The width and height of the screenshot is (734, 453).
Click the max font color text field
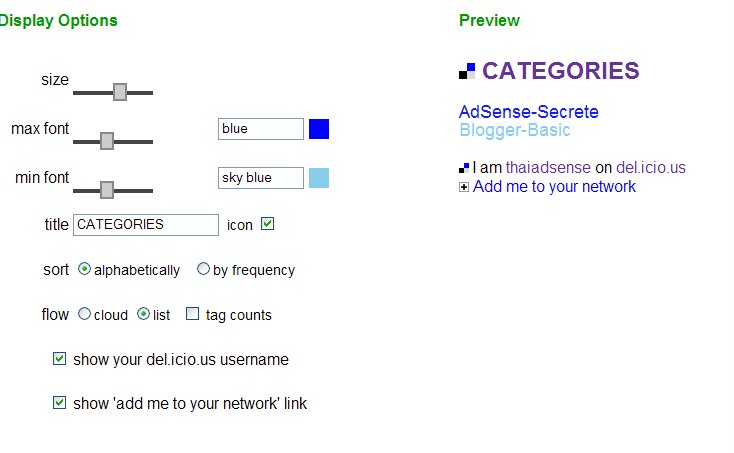point(261,129)
